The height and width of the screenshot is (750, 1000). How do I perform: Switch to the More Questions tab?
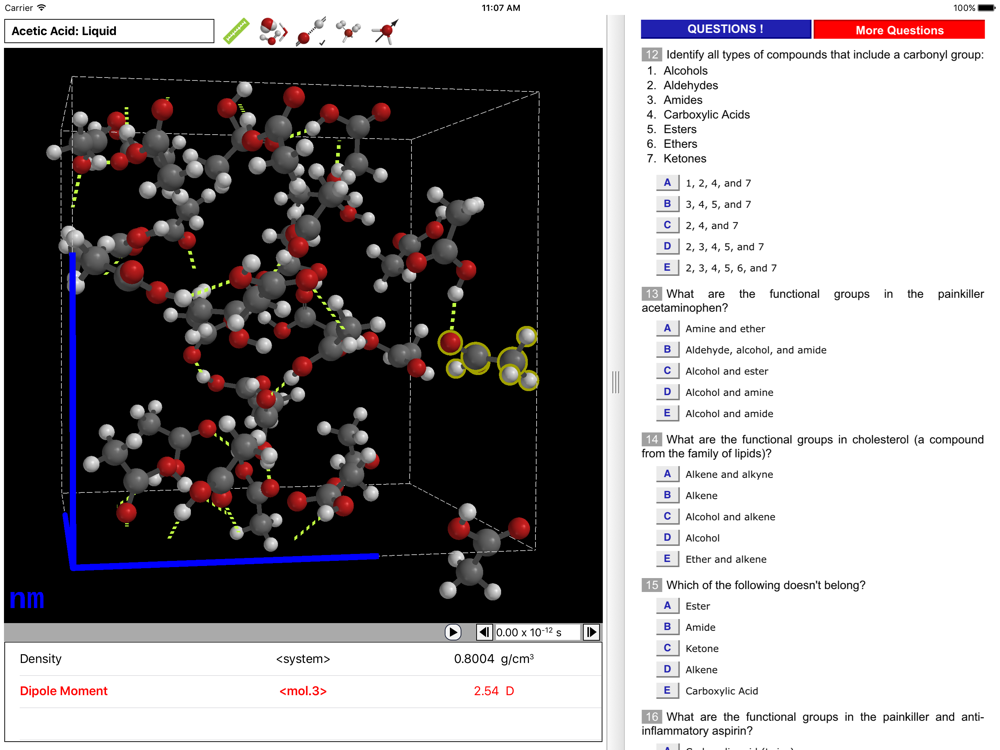click(x=899, y=30)
